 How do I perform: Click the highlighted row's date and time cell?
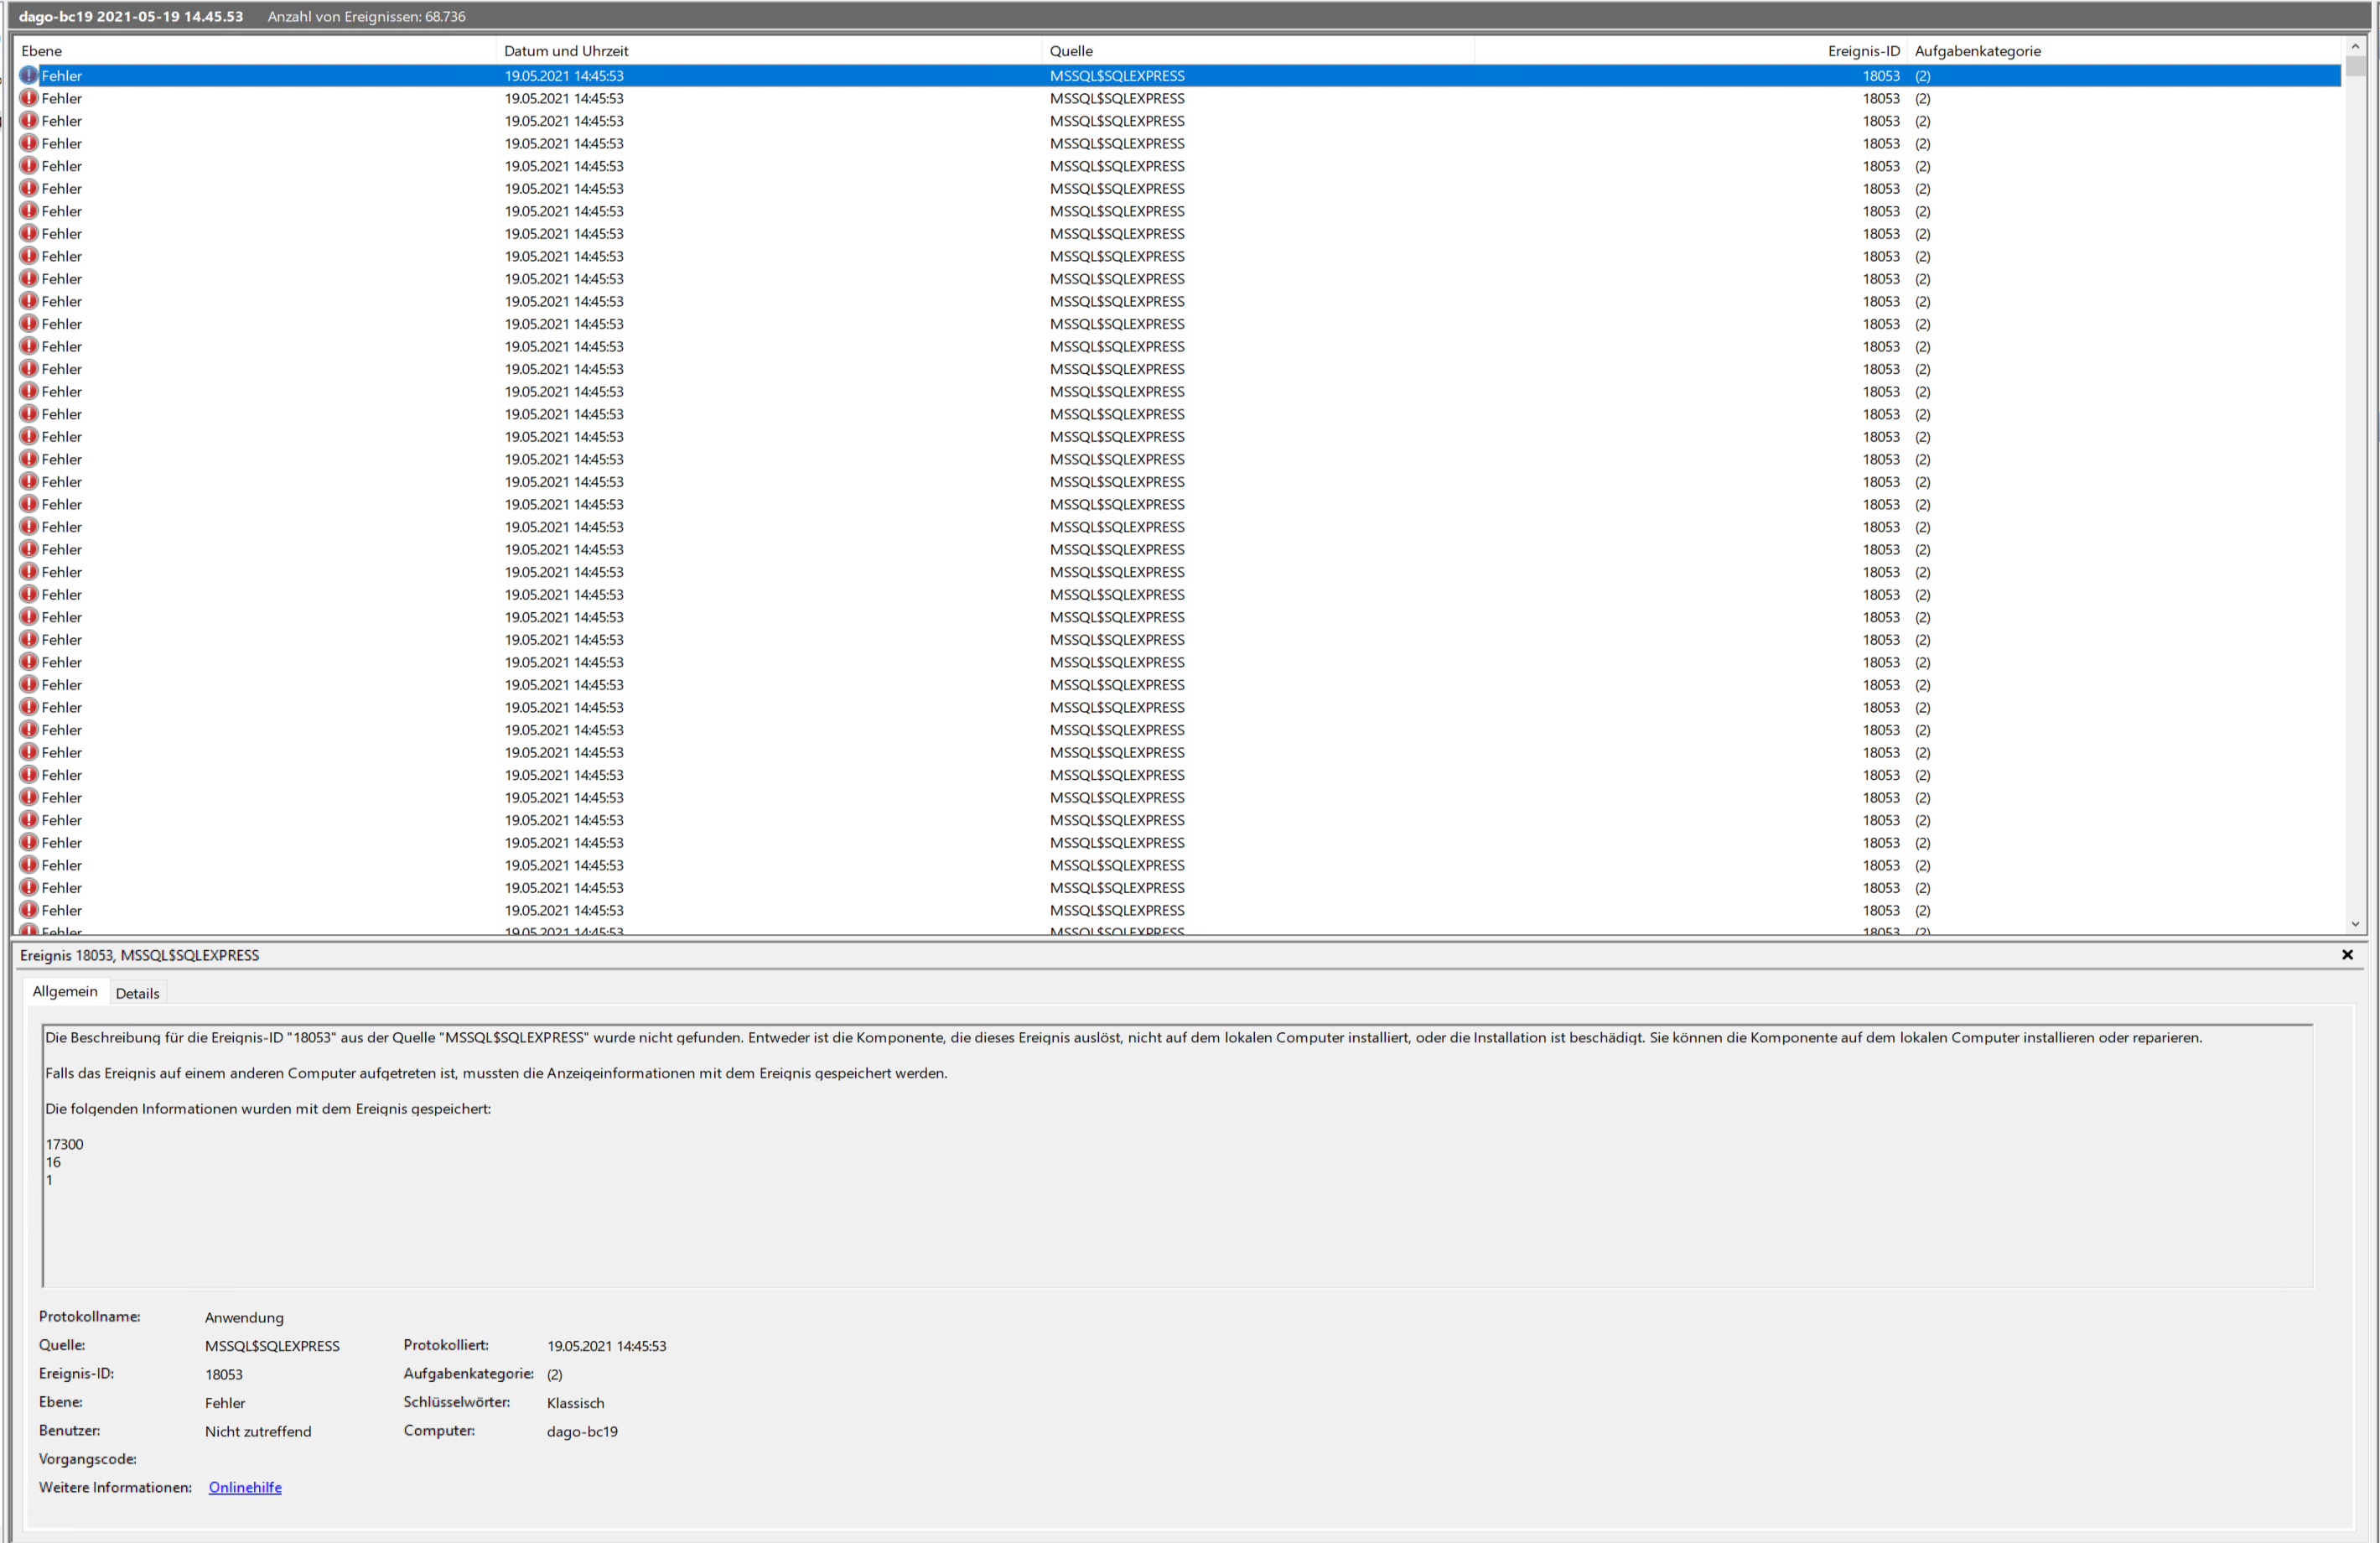pos(564,76)
